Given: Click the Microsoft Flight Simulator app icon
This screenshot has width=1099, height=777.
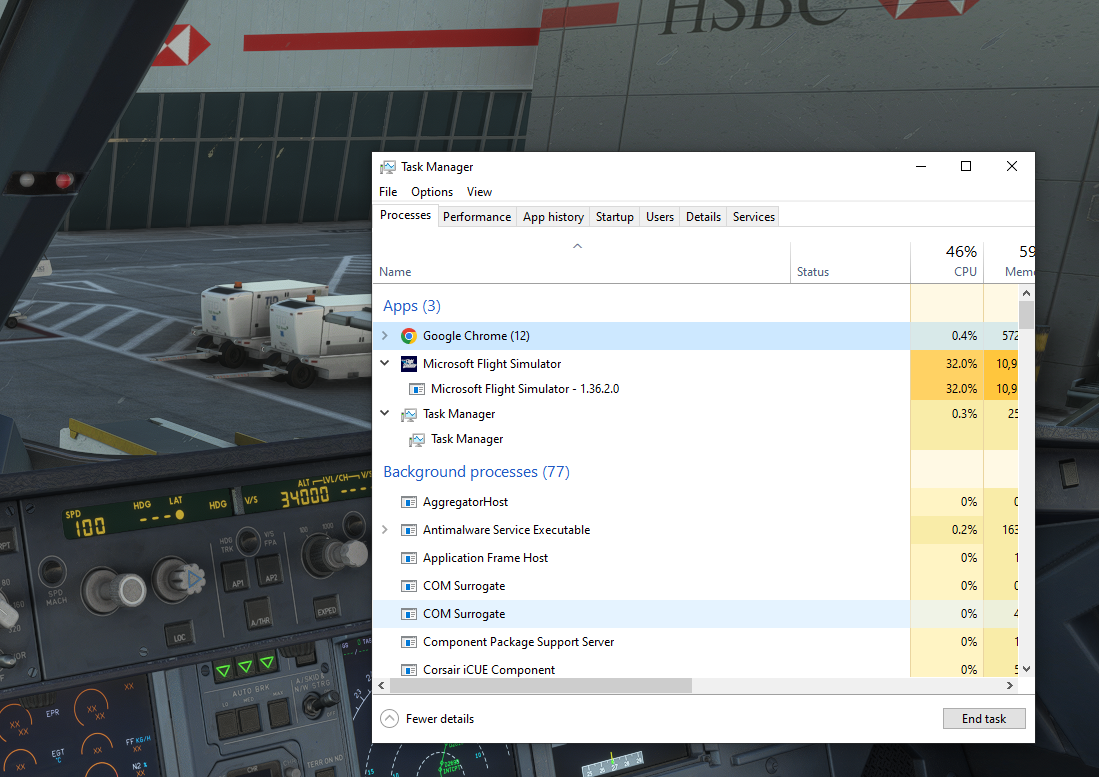Looking at the screenshot, I should point(409,364).
